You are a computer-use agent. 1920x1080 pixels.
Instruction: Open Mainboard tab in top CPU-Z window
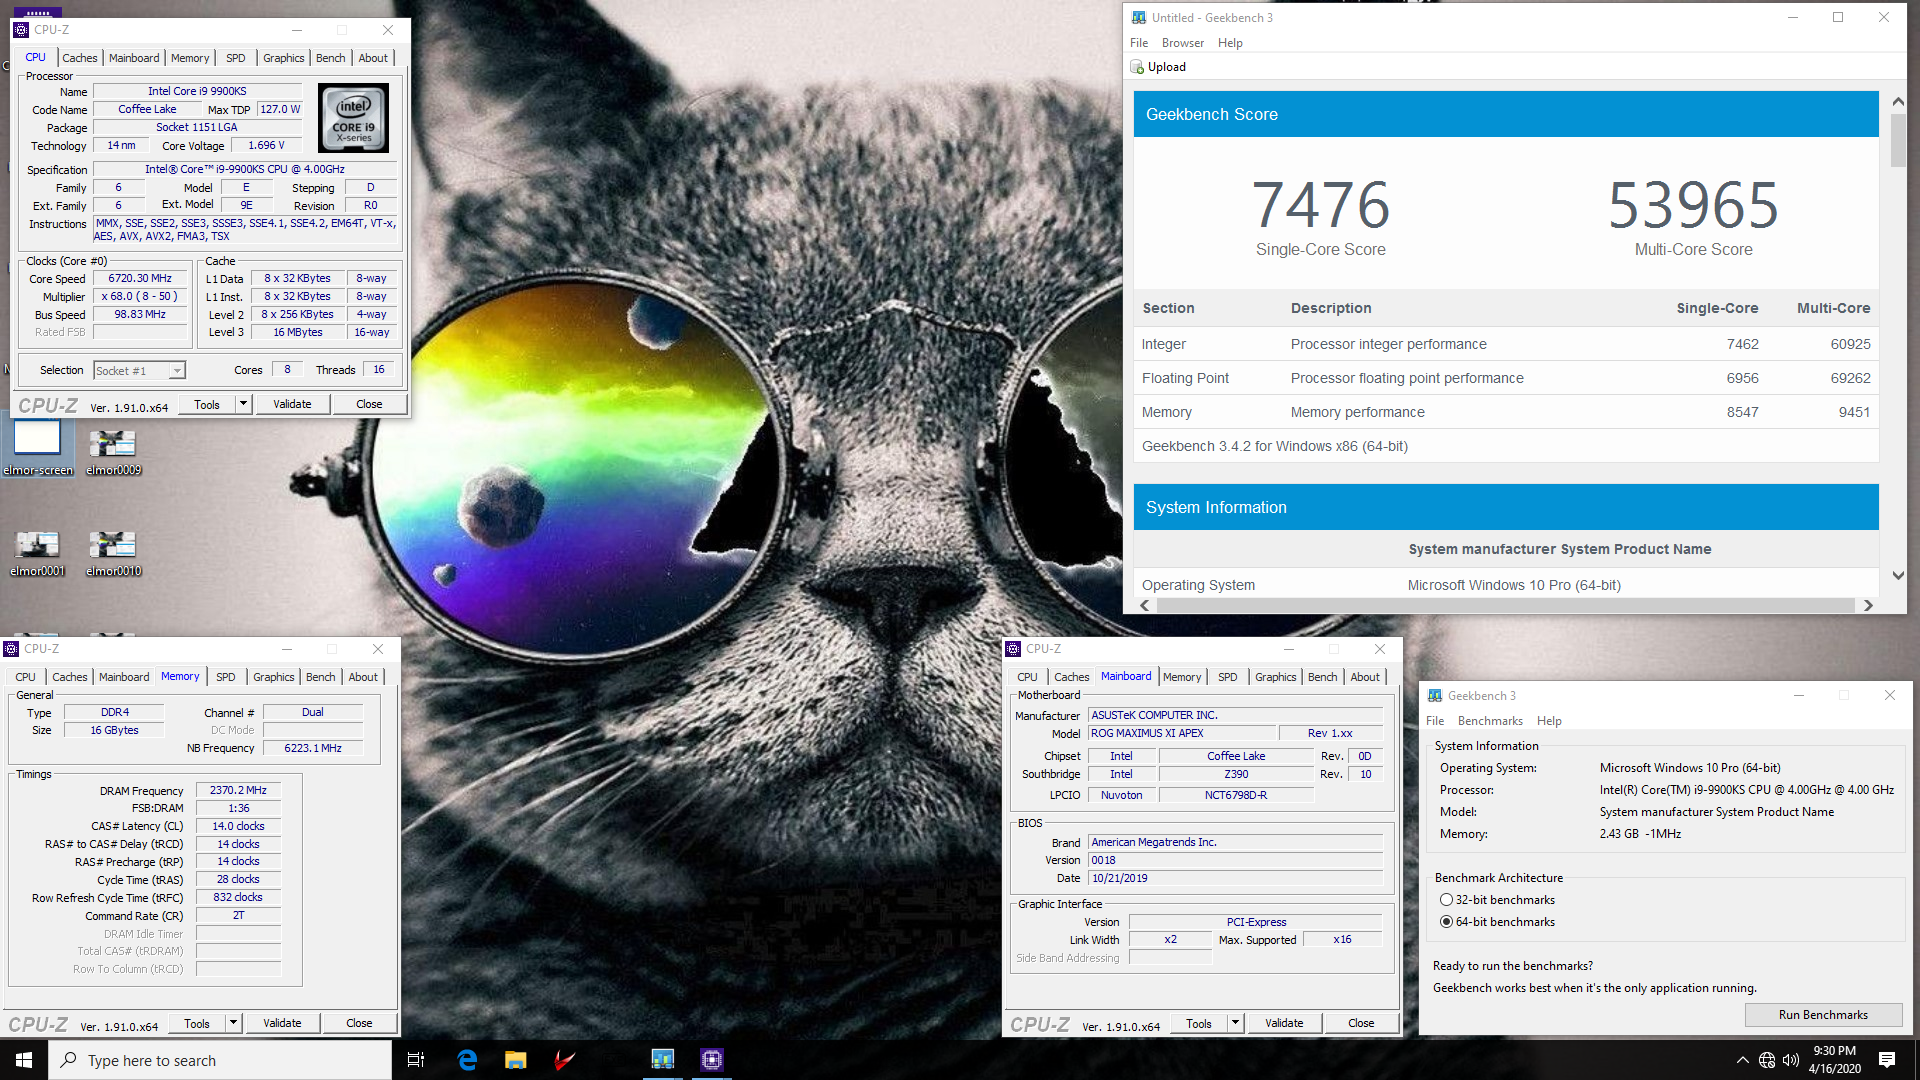[134, 58]
